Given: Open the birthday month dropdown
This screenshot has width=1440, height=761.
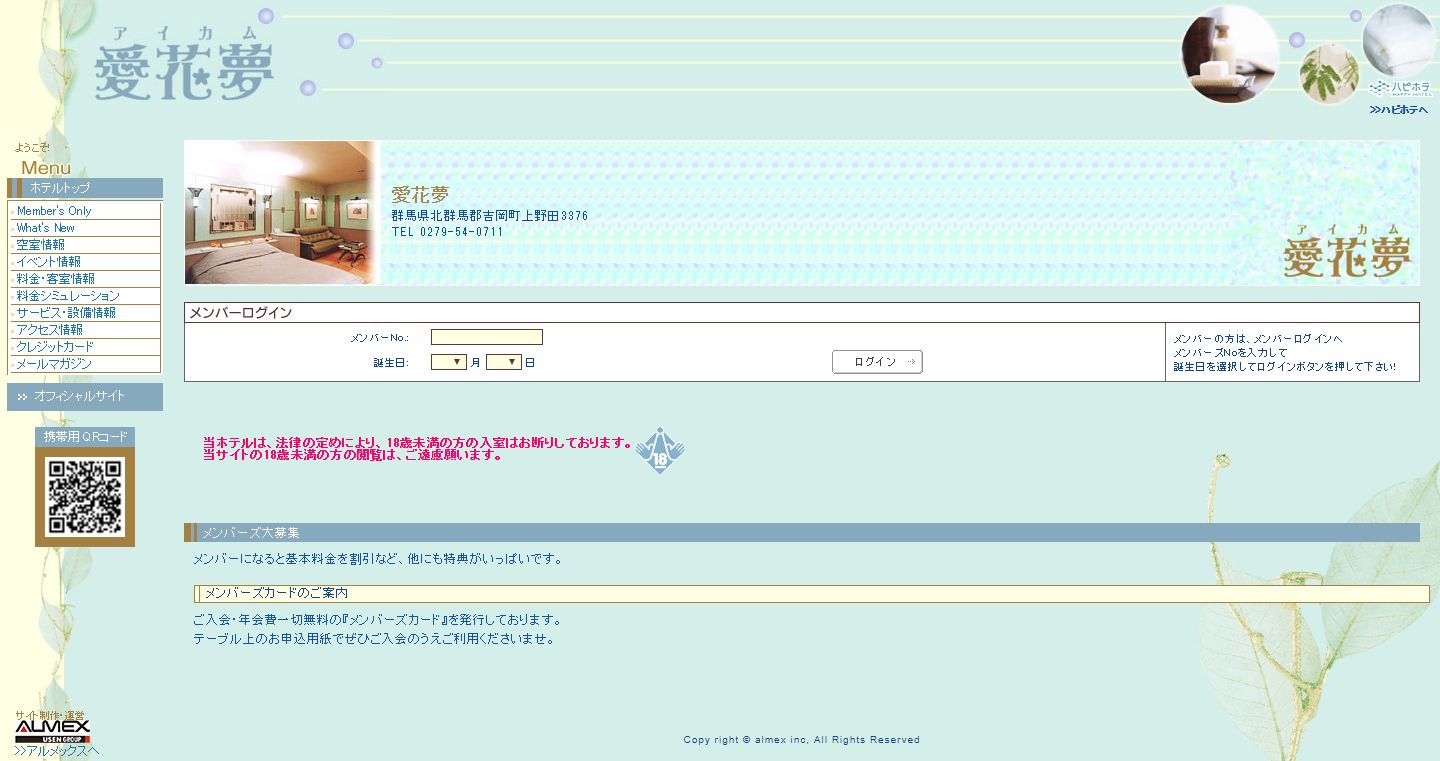Looking at the screenshot, I should click(449, 363).
